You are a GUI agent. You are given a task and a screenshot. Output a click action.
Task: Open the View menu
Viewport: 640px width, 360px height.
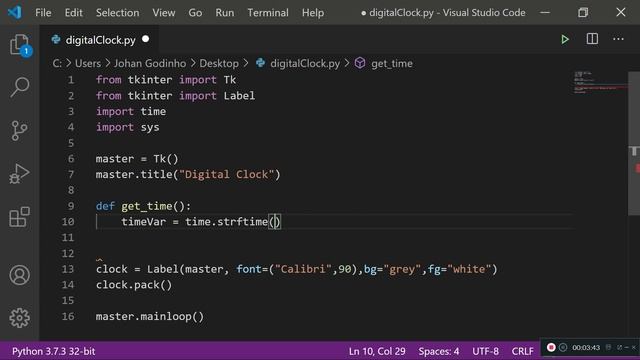[x=164, y=13]
